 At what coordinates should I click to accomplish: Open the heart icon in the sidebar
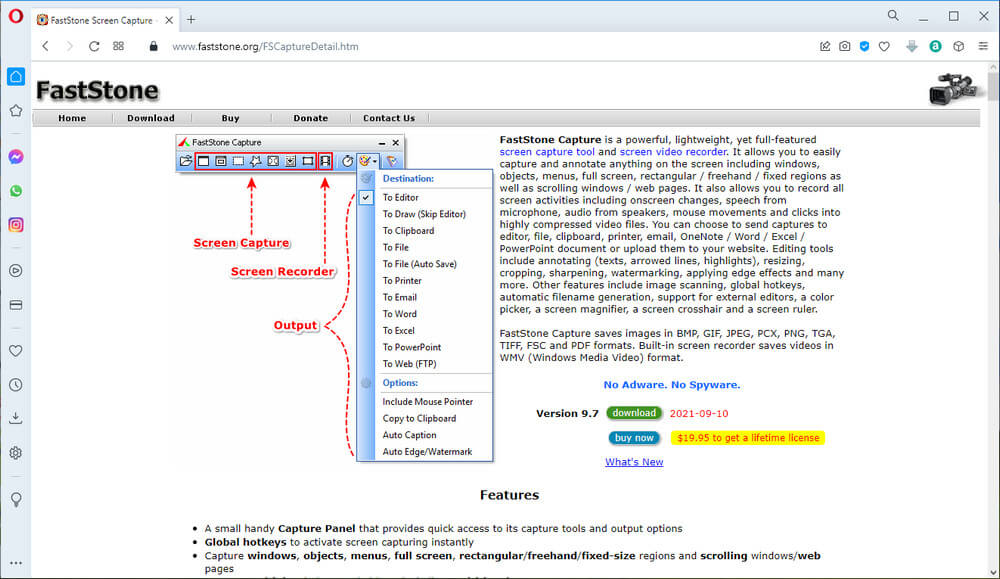pos(16,351)
